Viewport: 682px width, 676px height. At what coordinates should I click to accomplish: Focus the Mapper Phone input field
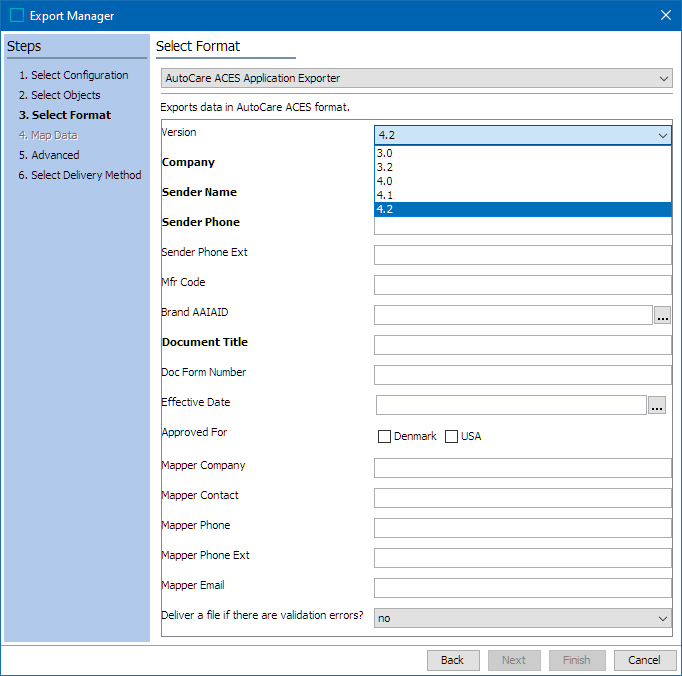523,528
